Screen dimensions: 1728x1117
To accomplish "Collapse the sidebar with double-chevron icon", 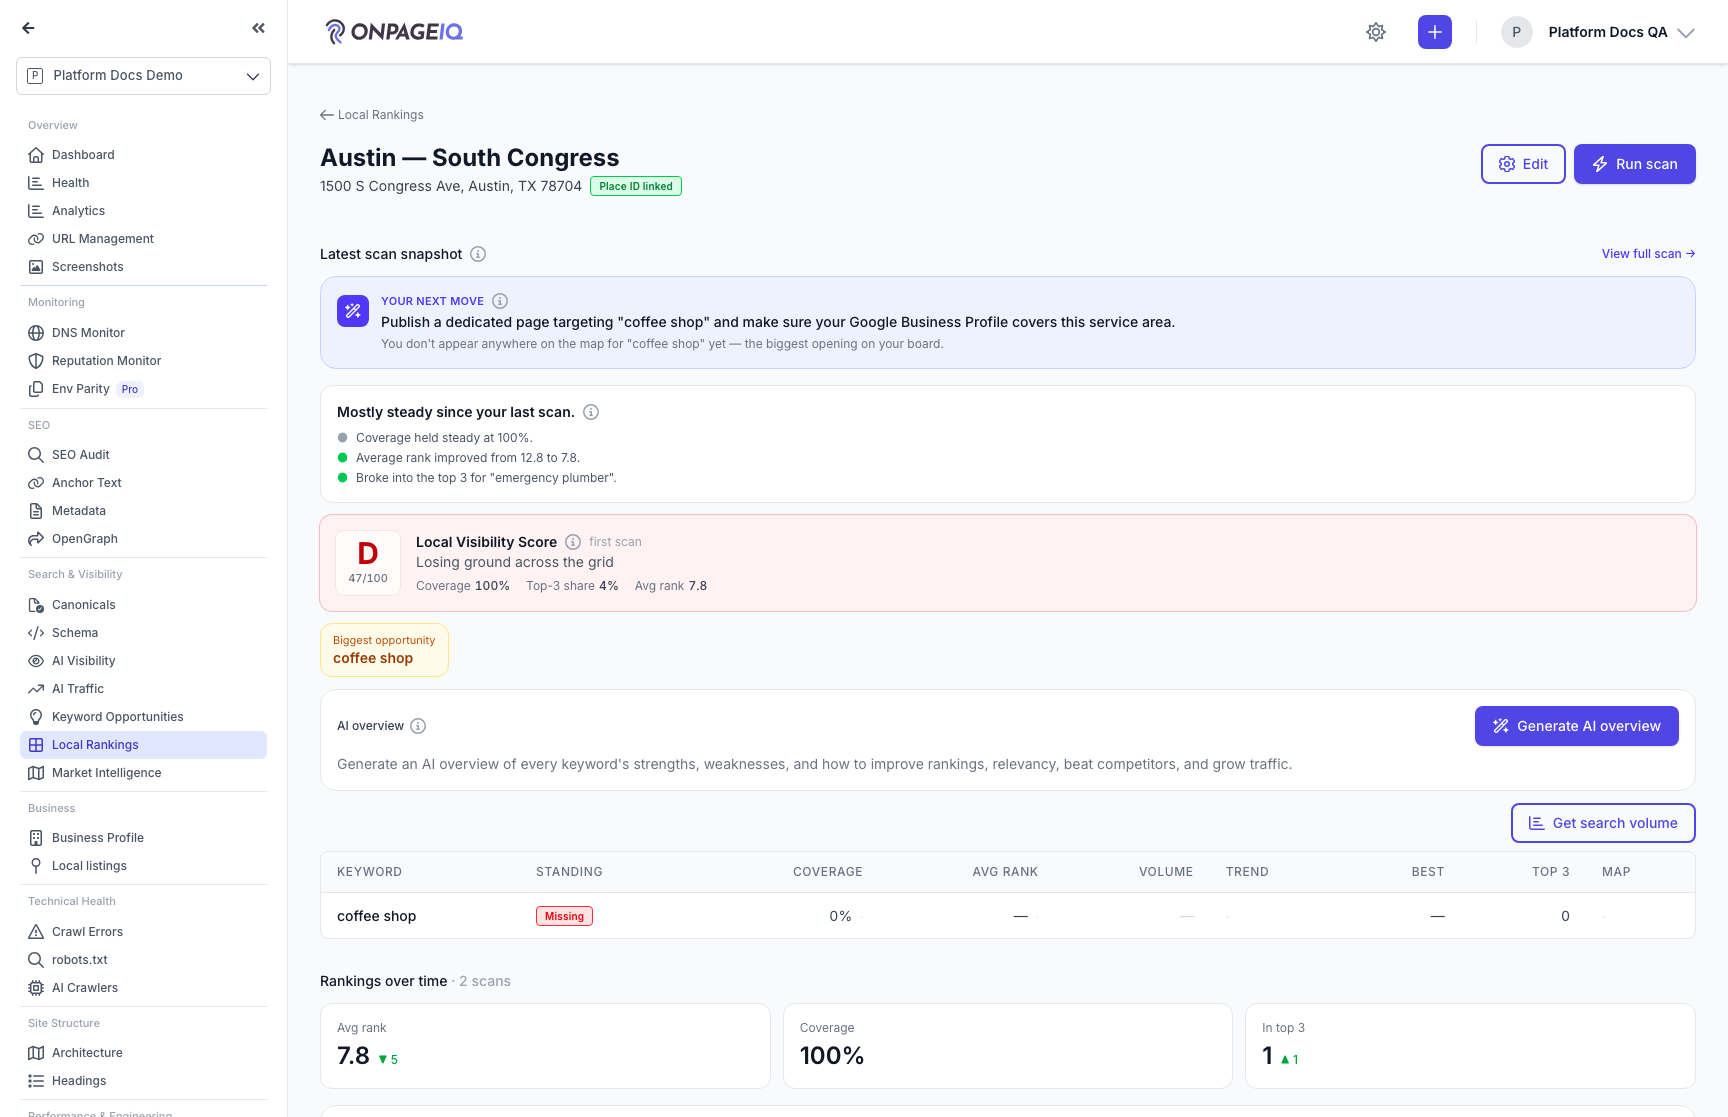I will [x=259, y=28].
